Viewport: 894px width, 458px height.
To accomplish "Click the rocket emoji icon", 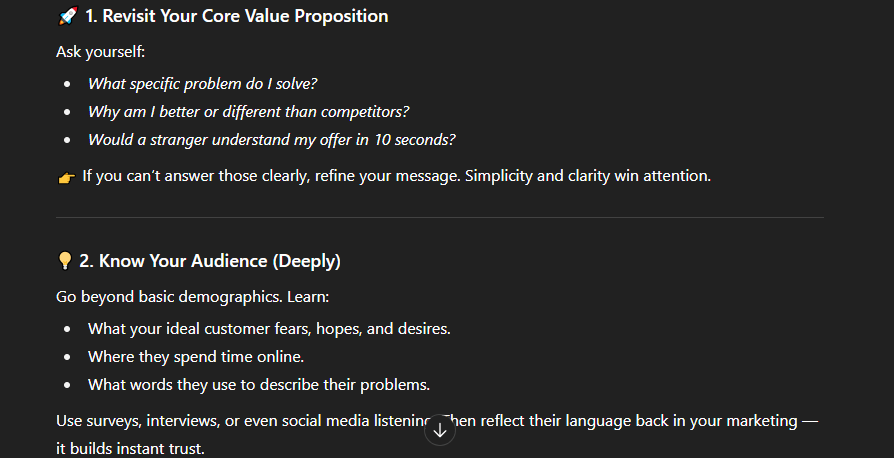I will point(68,17).
